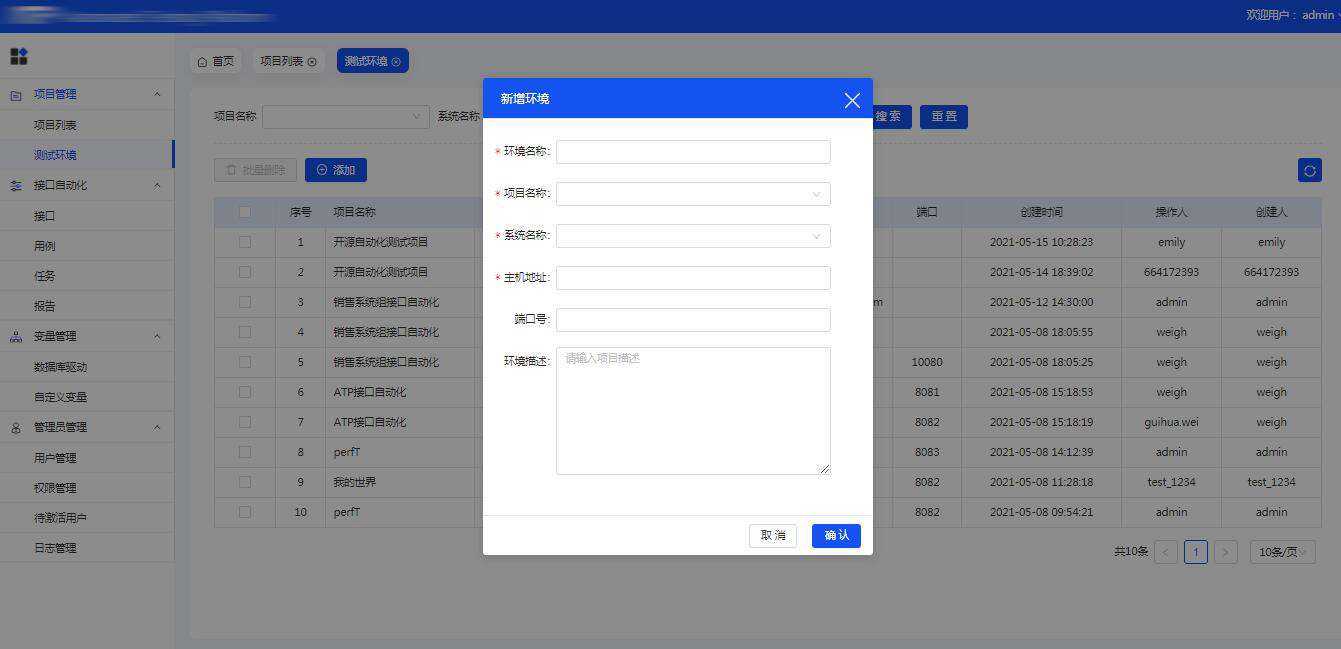Switch to the 项目列表 tab
The image size is (1341, 649).
[288, 61]
